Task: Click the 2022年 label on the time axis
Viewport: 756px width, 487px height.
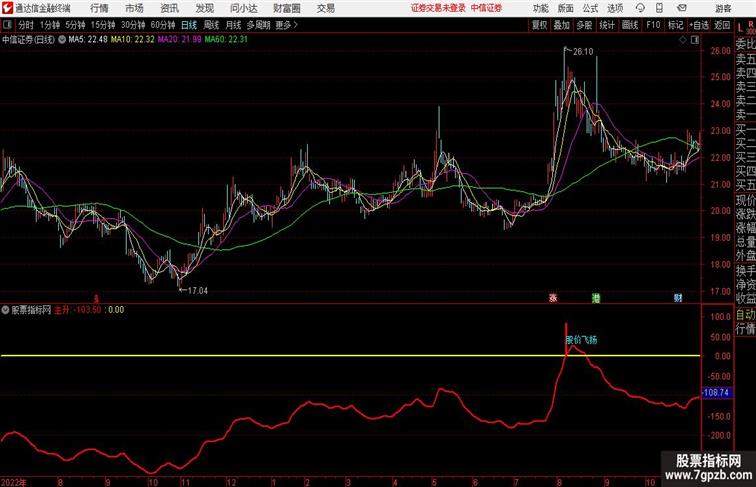Action: [x=14, y=482]
